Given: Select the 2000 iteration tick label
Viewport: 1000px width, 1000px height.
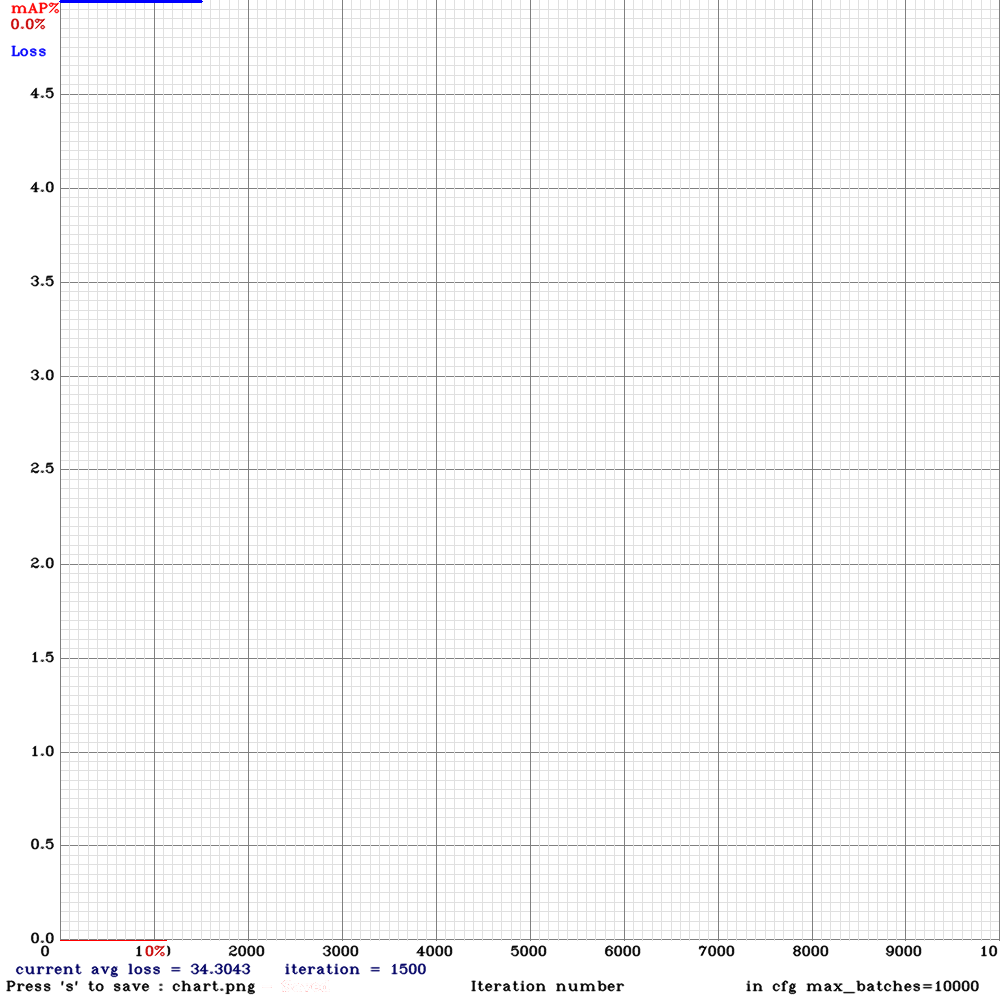Looking at the screenshot, I should [247, 950].
